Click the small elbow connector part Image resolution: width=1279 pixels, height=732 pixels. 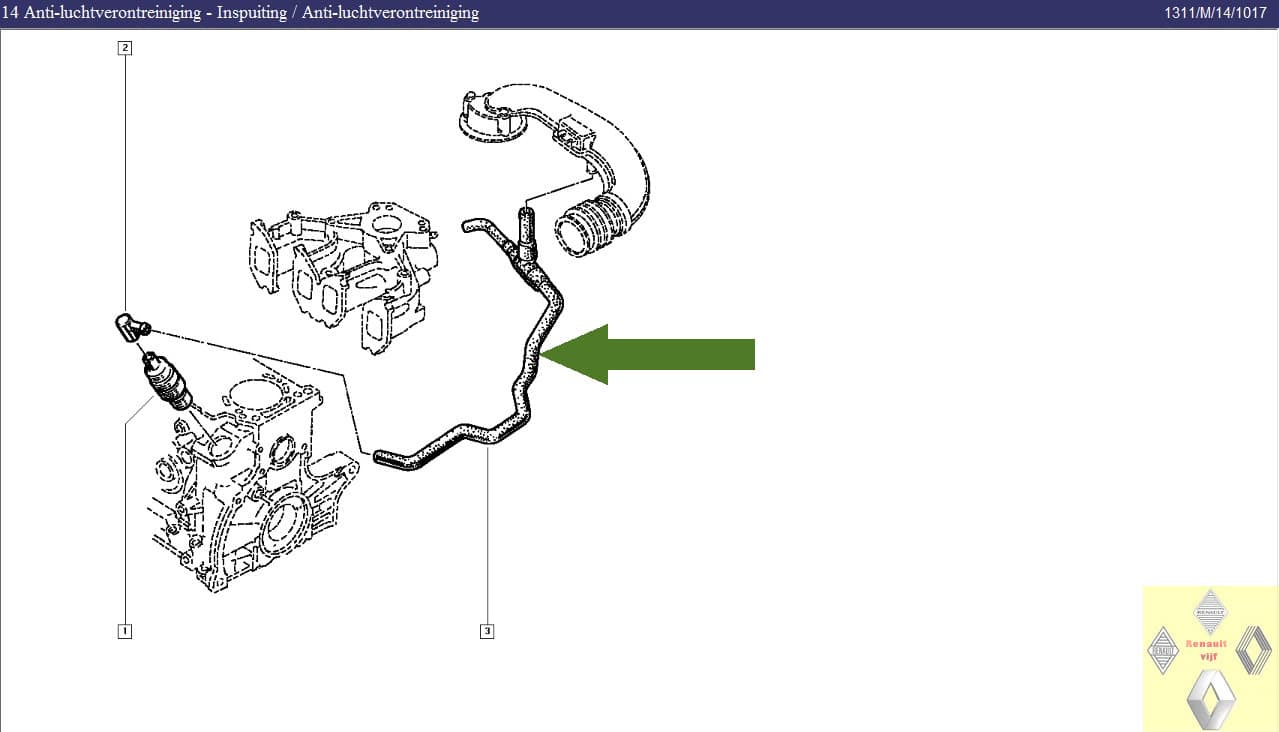130,327
